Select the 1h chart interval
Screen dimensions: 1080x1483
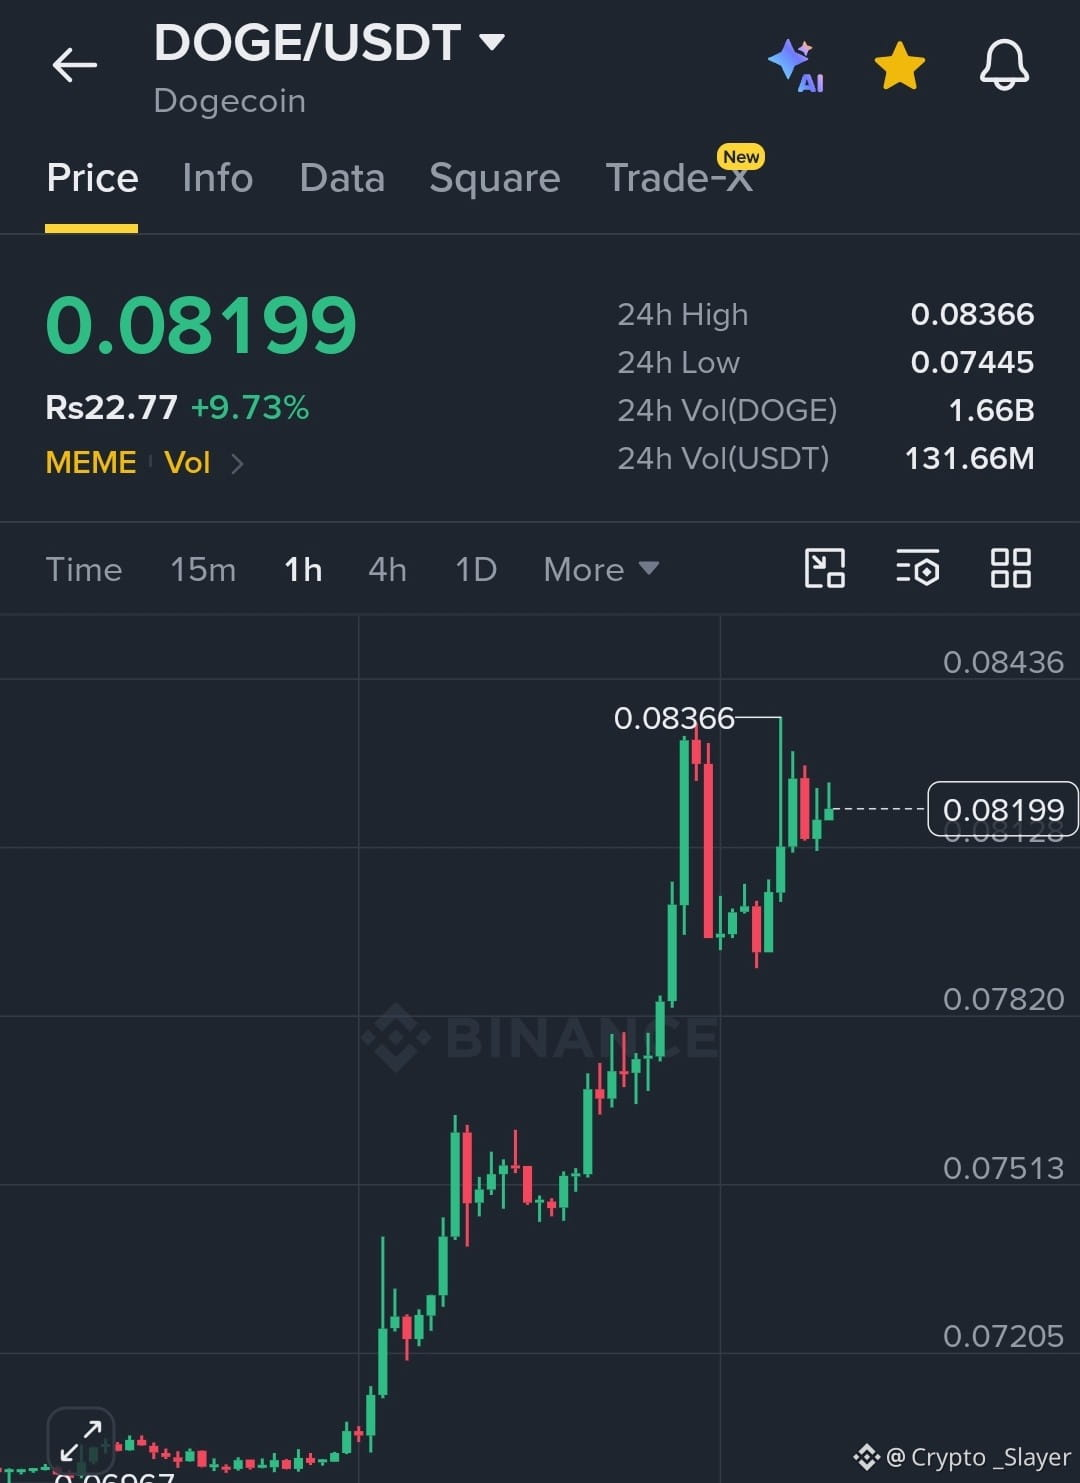[x=303, y=569]
